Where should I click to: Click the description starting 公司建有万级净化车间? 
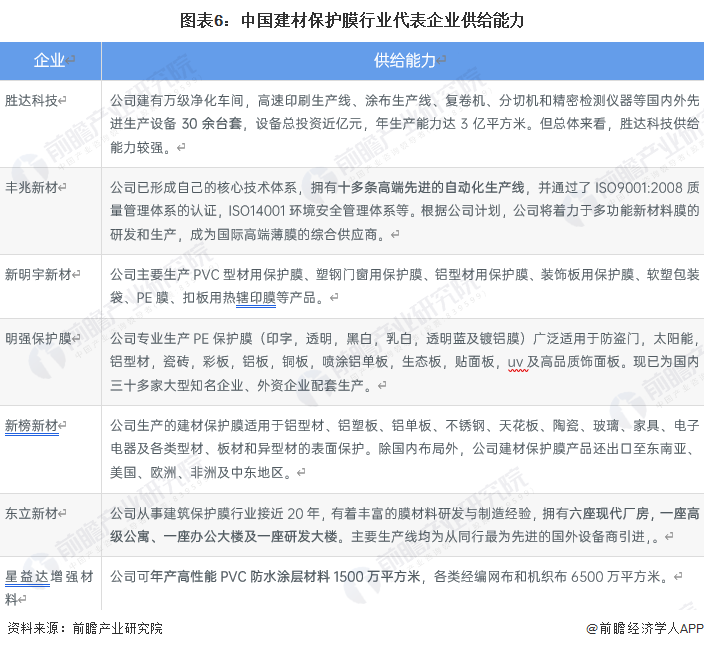pyautogui.click(x=405, y=124)
